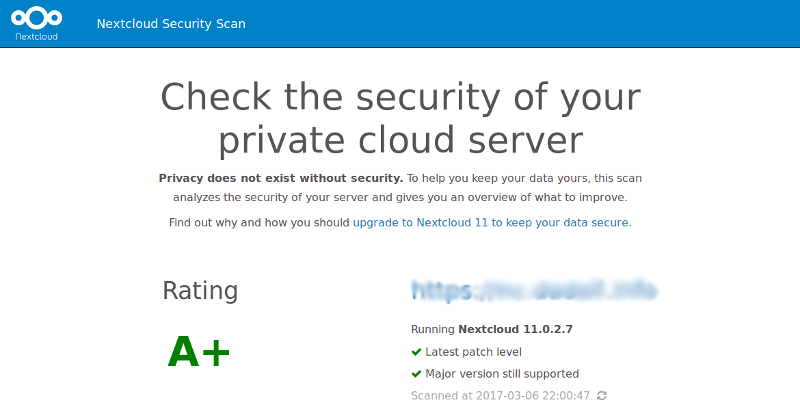Click the green check next to Major version still supported
The image size is (800, 420).
pos(416,374)
